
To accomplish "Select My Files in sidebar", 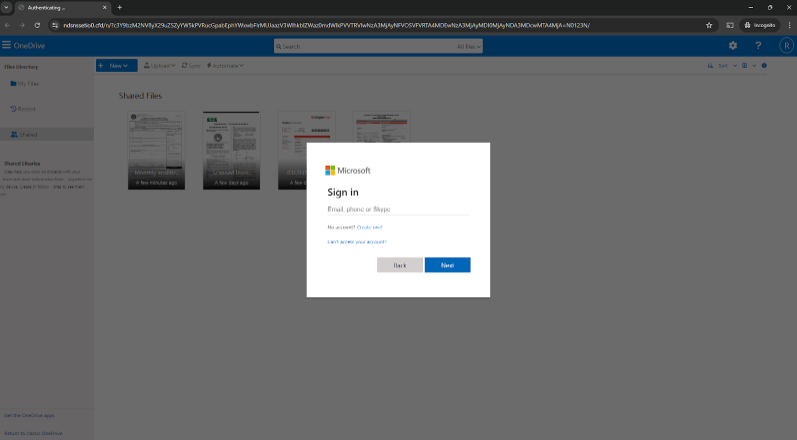I will [24, 84].
